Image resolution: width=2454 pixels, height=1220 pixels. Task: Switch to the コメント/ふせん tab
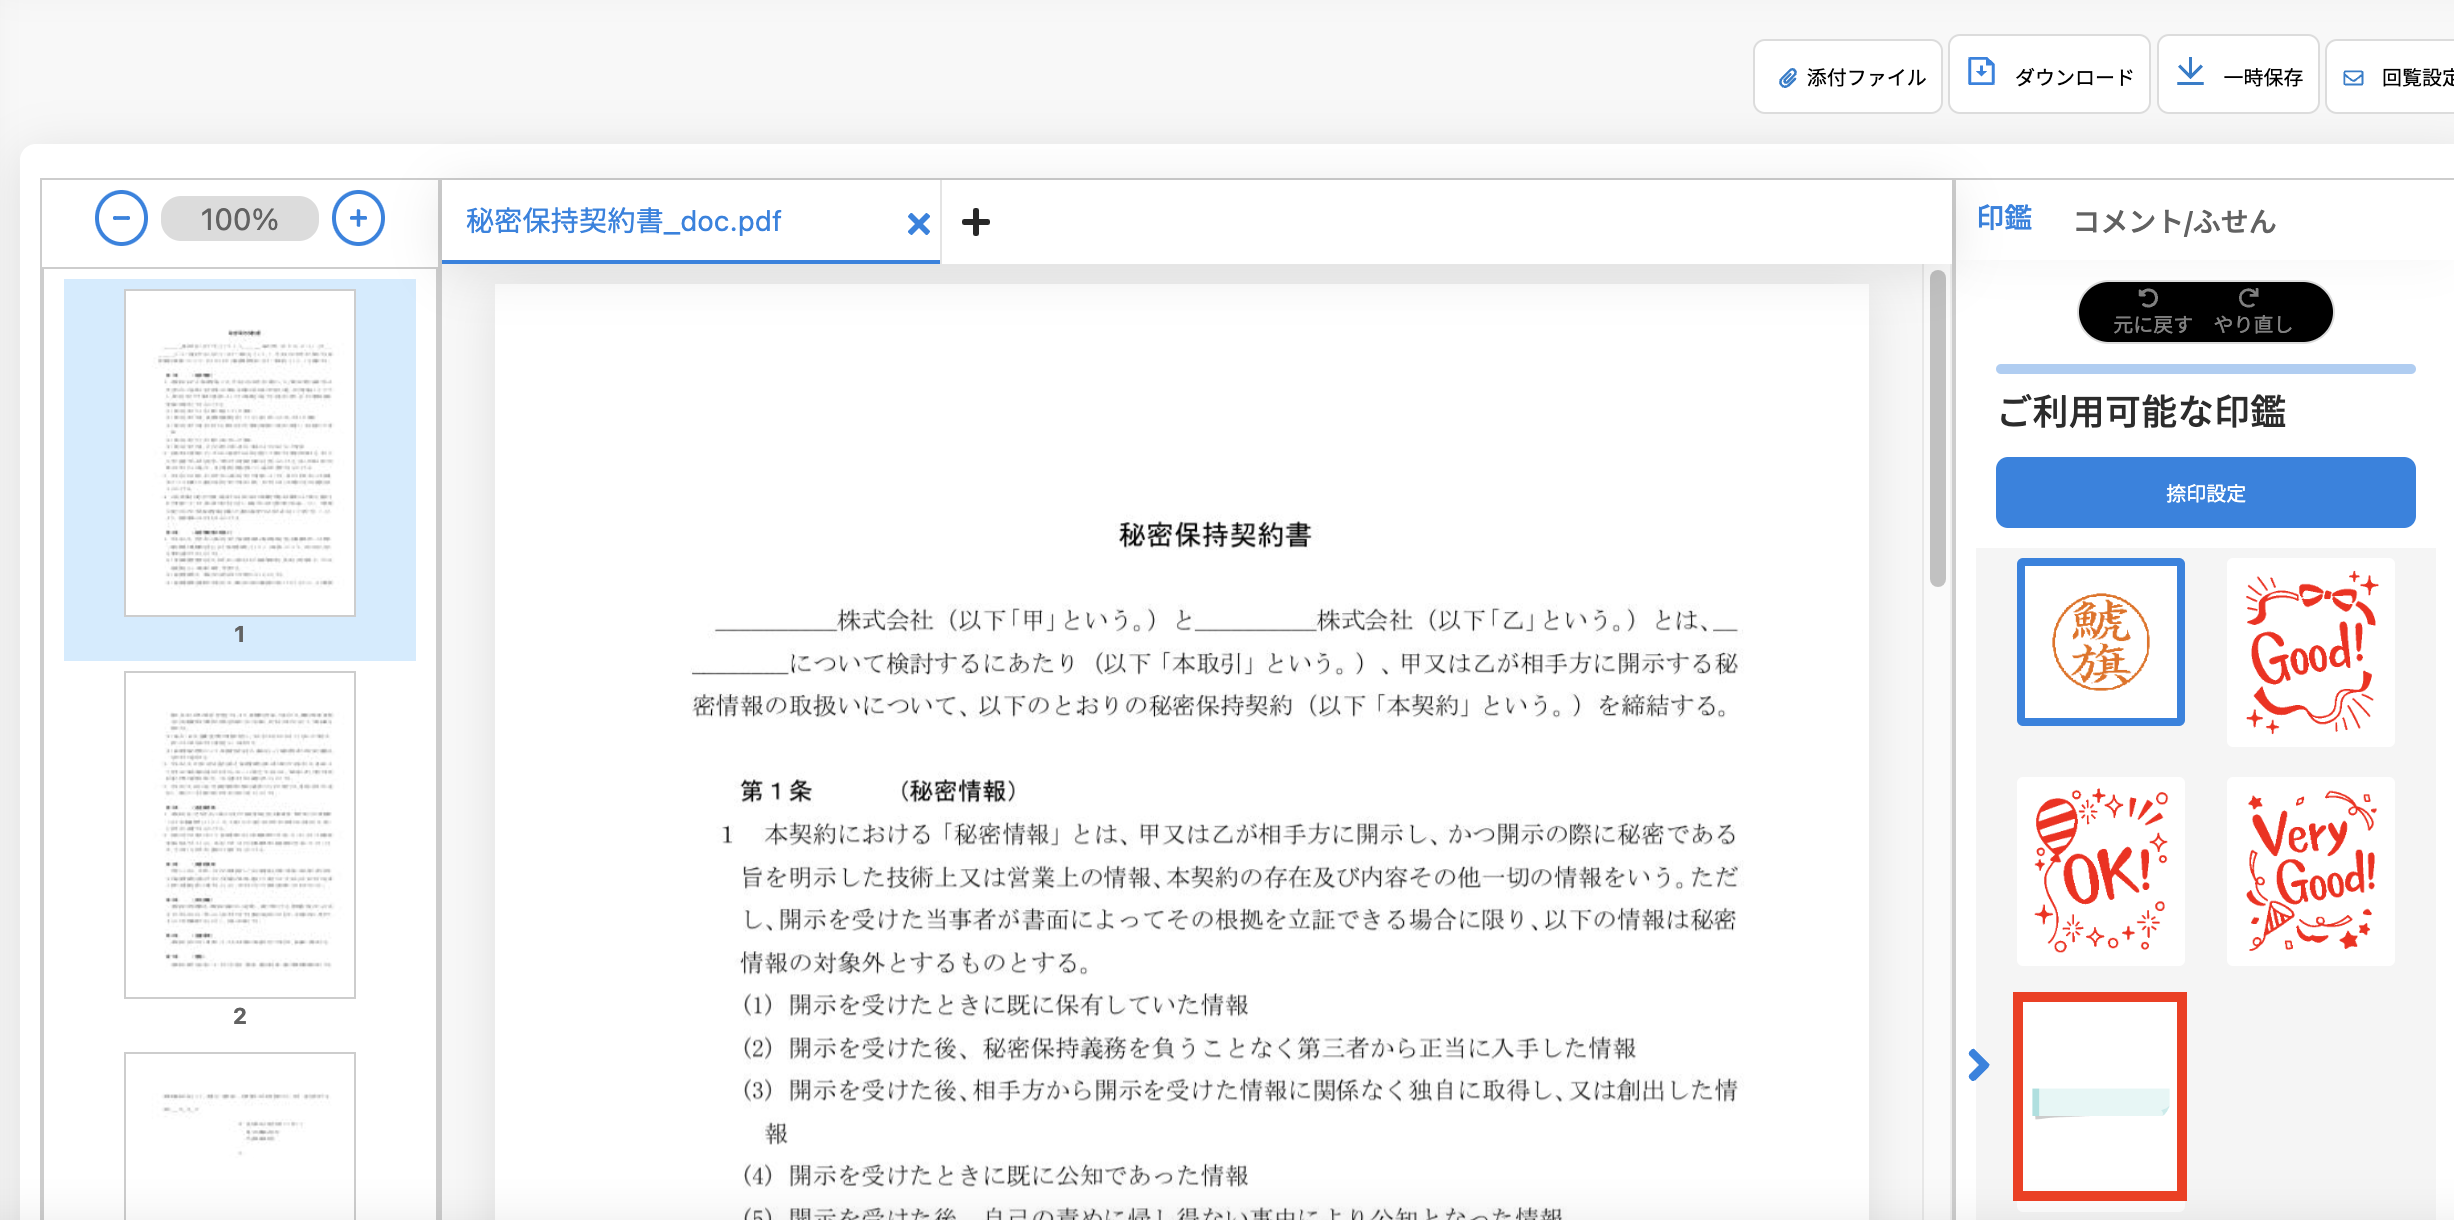pyautogui.click(x=2174, y=221)
